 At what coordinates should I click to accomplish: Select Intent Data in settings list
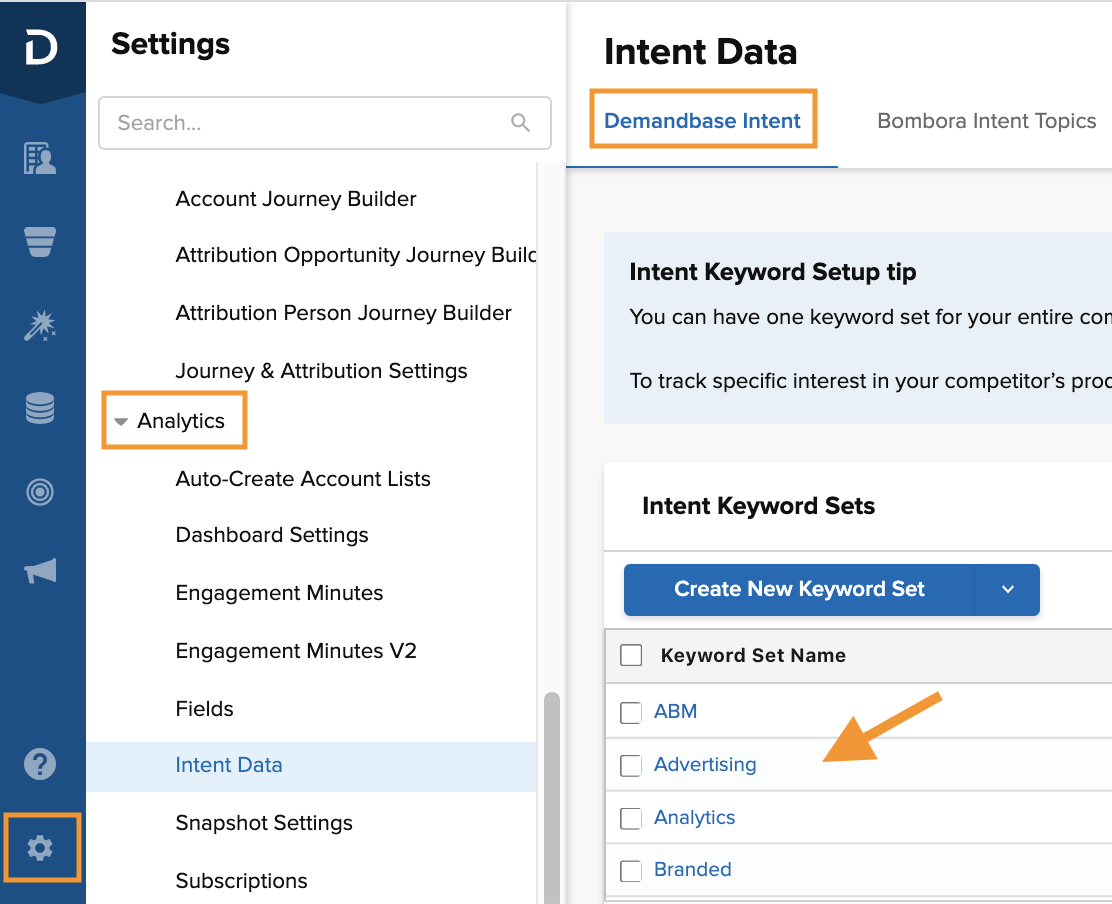point(311,766)
